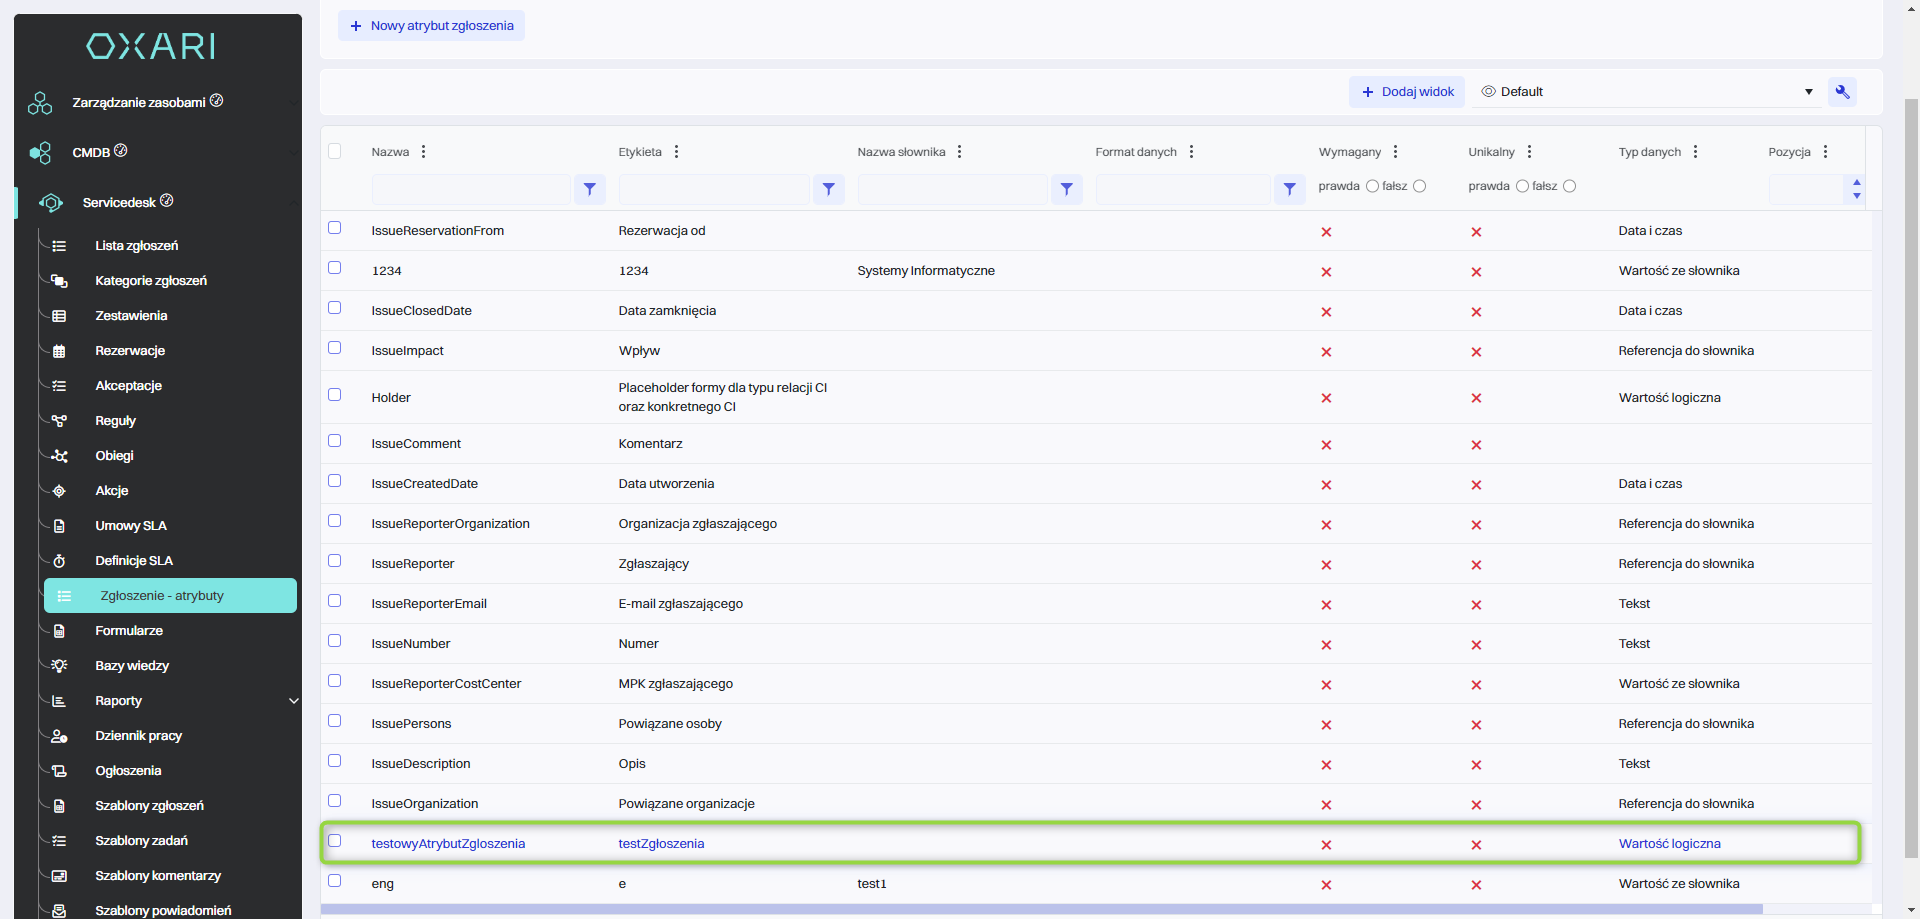Screen dimensions: 1920x919
Task: Open the Nazwa słownika column options menu
Action: click(x=959, y=152)
